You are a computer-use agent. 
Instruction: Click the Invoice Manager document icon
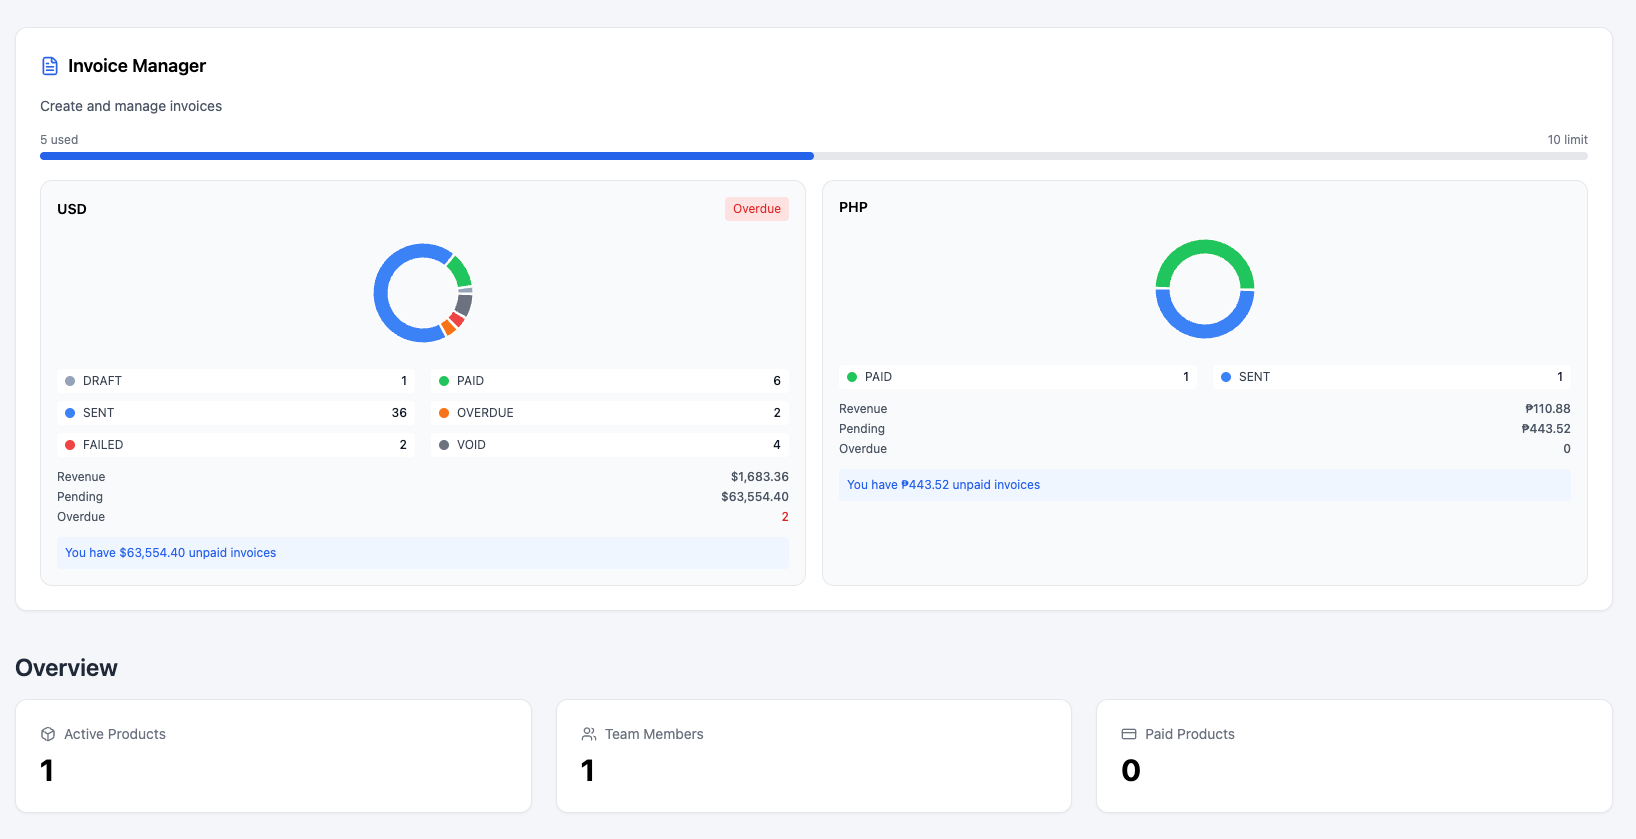pos(49,66)
